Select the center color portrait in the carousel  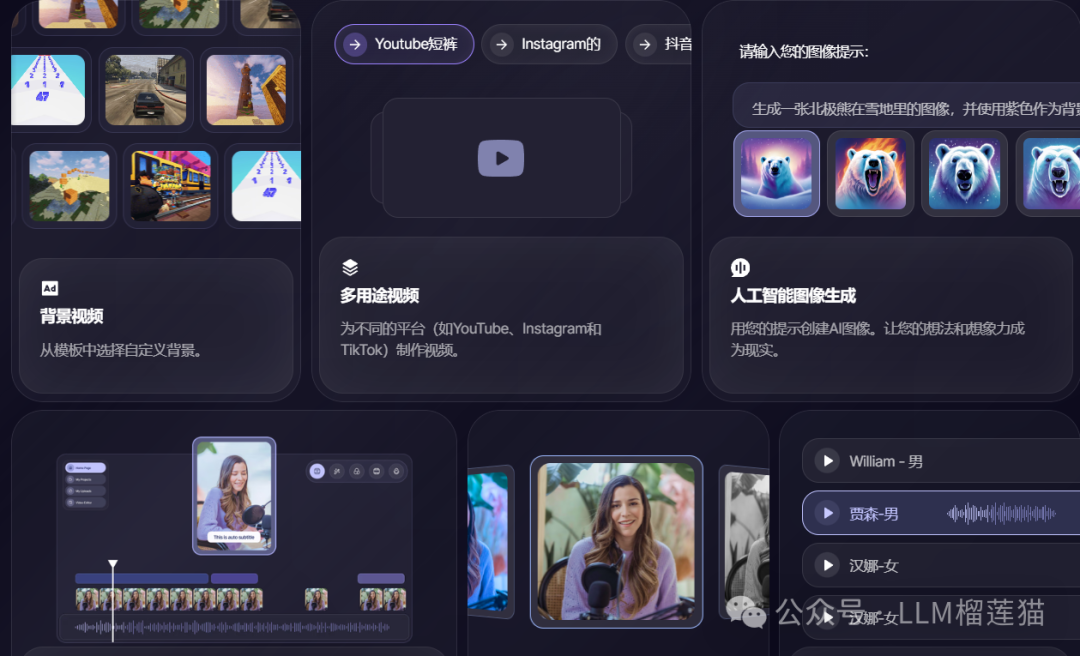(x=616, y=542)
